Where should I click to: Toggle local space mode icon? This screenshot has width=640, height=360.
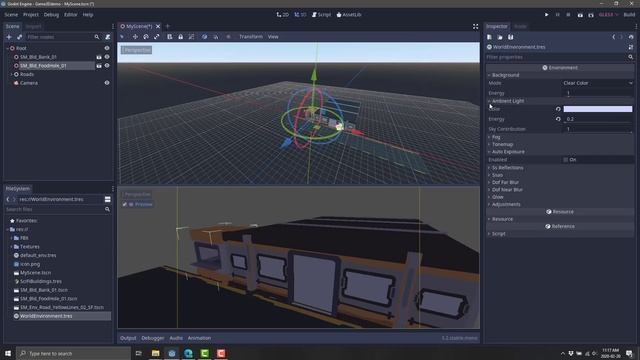point(204,37)
